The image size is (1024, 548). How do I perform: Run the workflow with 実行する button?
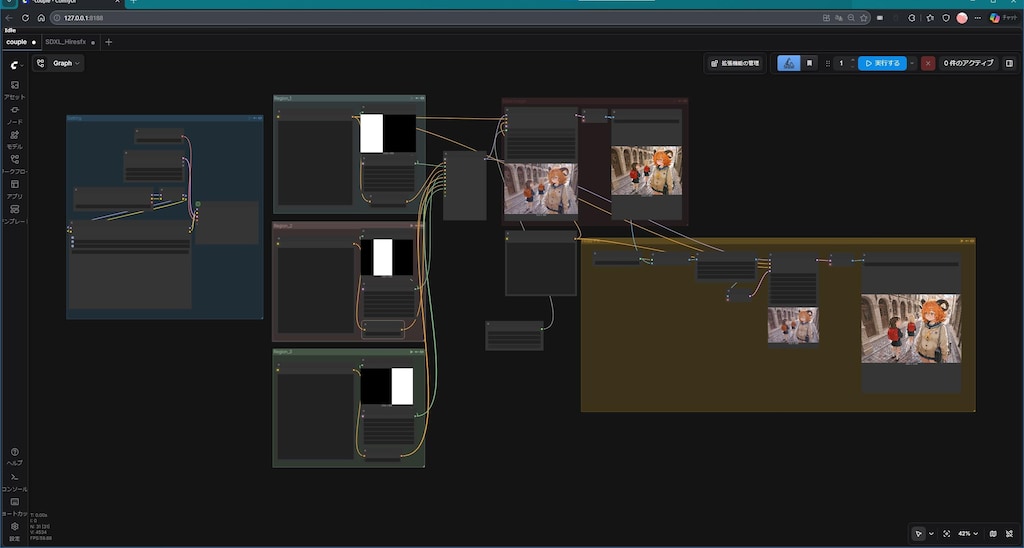coord(882,63)
